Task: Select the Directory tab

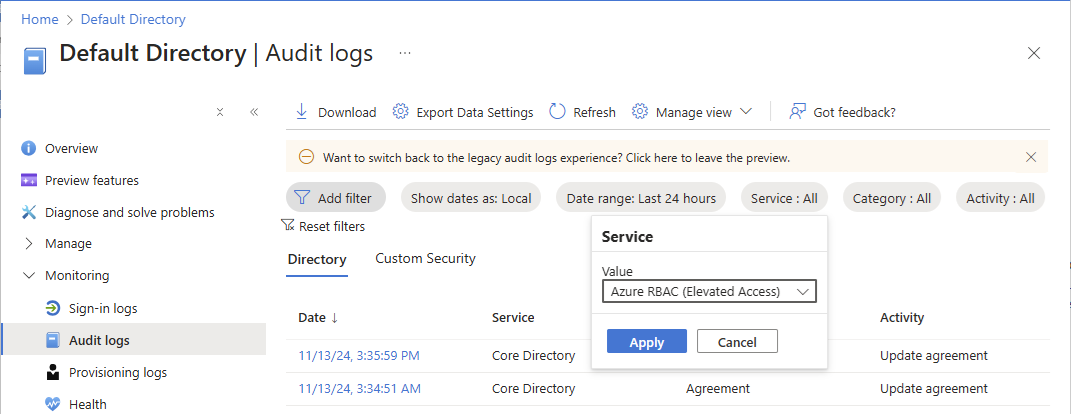Action: (316, 260)
